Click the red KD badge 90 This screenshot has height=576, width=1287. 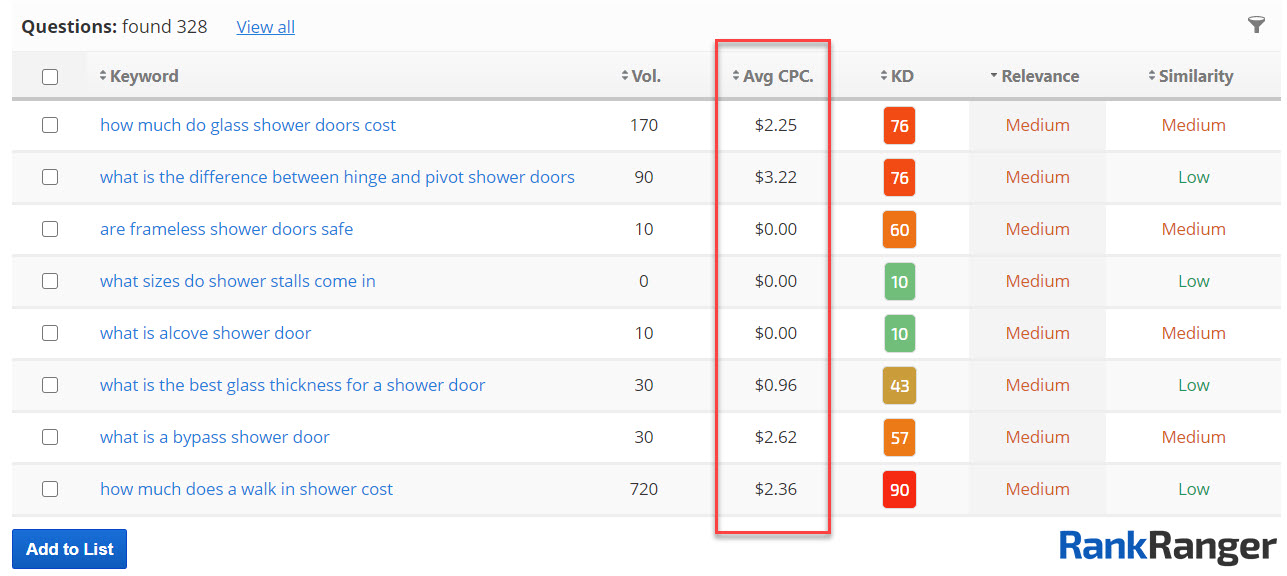pyautogui.click(x=899, y=490)
